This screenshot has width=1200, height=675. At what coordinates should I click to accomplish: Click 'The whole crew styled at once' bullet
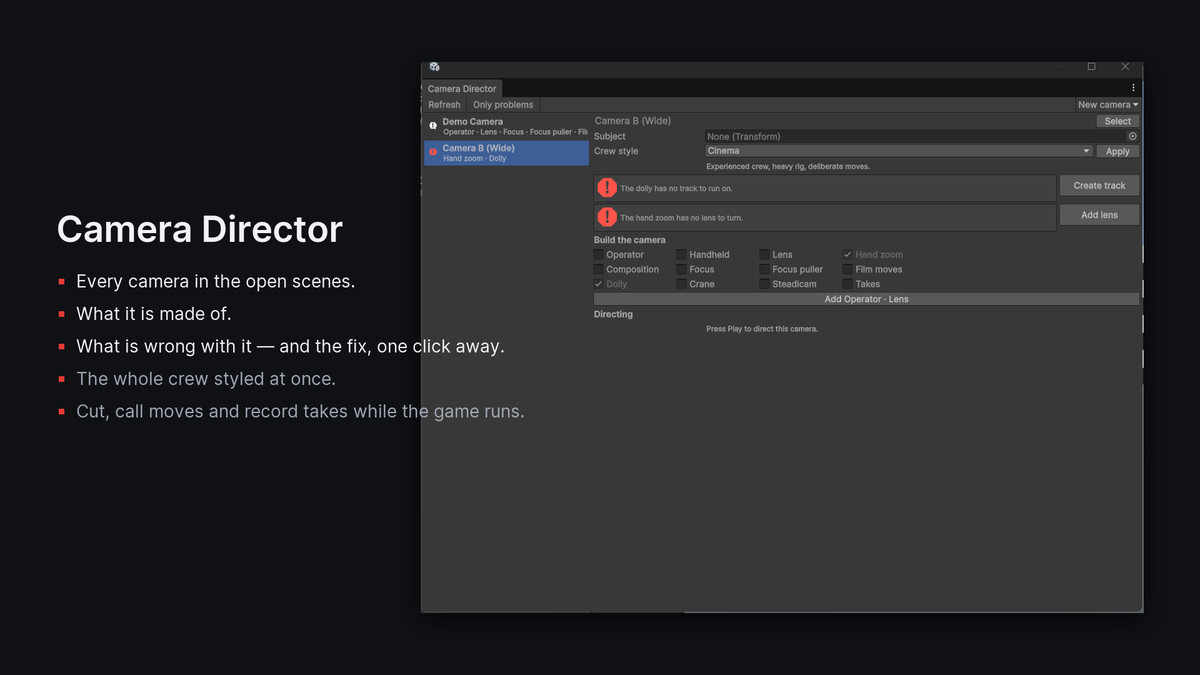206,379
